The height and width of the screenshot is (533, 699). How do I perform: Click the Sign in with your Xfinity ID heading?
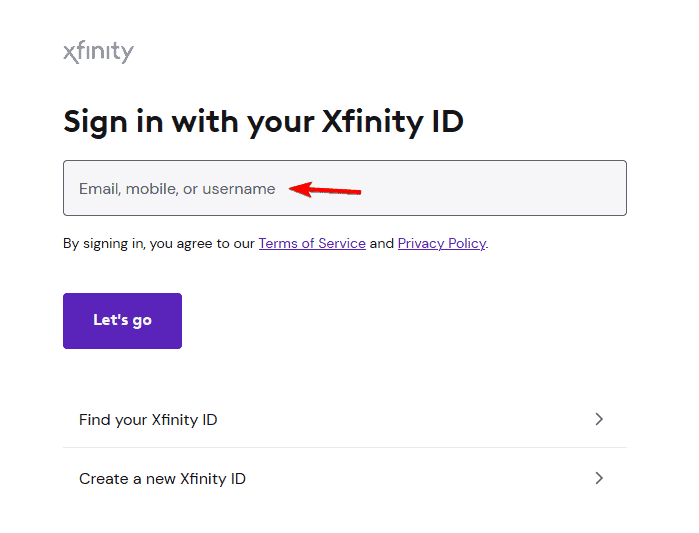pos(263,122)
